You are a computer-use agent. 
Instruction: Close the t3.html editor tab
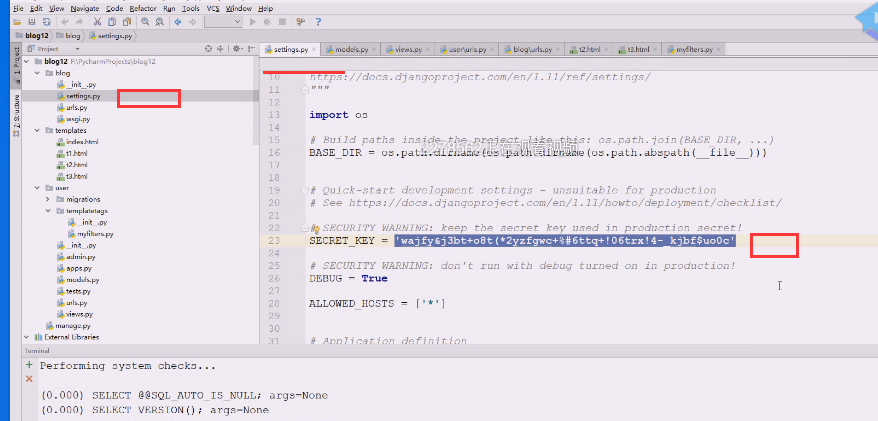655,49
